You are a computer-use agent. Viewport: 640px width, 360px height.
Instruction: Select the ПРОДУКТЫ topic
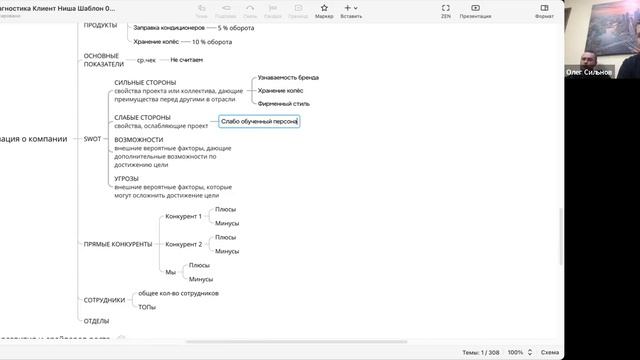click(100, 25)
